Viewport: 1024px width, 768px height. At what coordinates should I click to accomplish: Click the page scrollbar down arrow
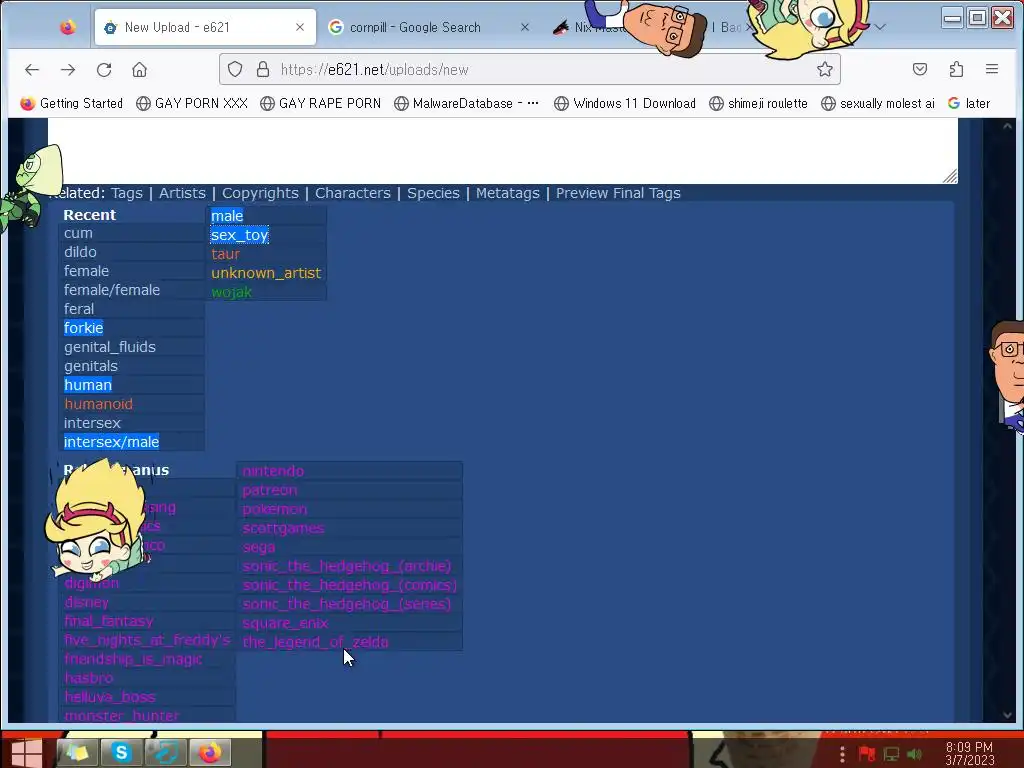[1007, 715]
